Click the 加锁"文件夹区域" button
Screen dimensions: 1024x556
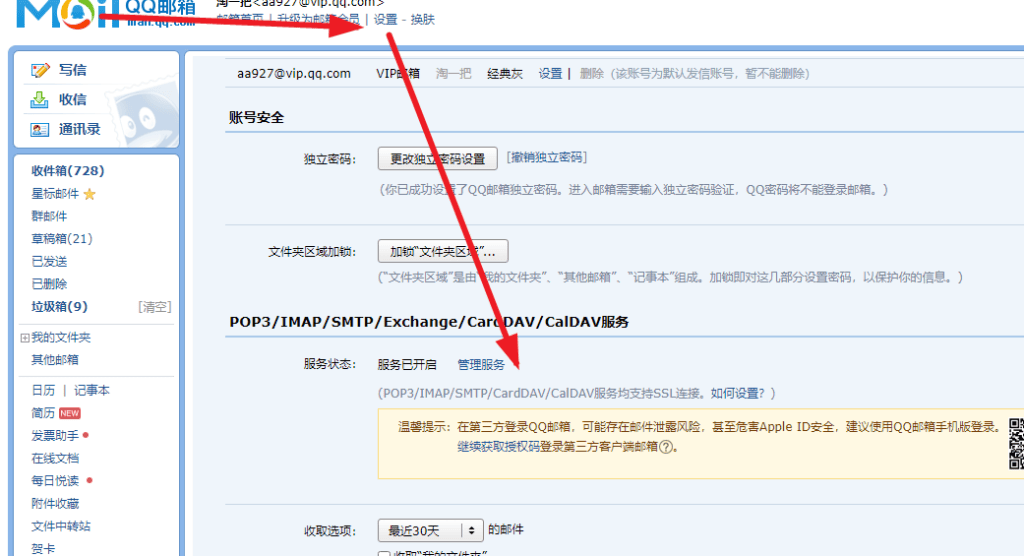[x=443, y=252]
